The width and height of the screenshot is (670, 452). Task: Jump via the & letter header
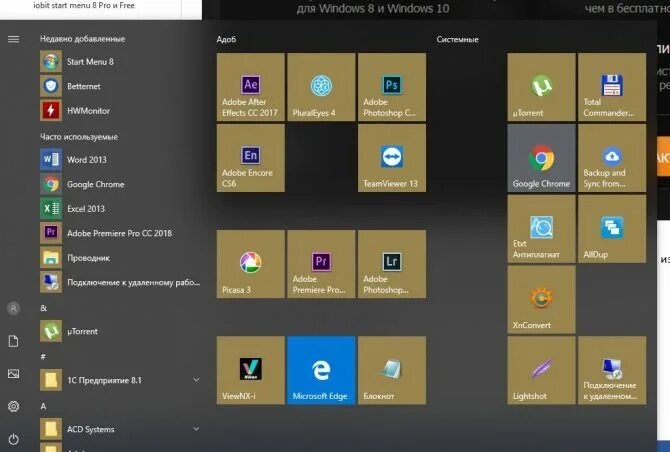tap(44, 308)
